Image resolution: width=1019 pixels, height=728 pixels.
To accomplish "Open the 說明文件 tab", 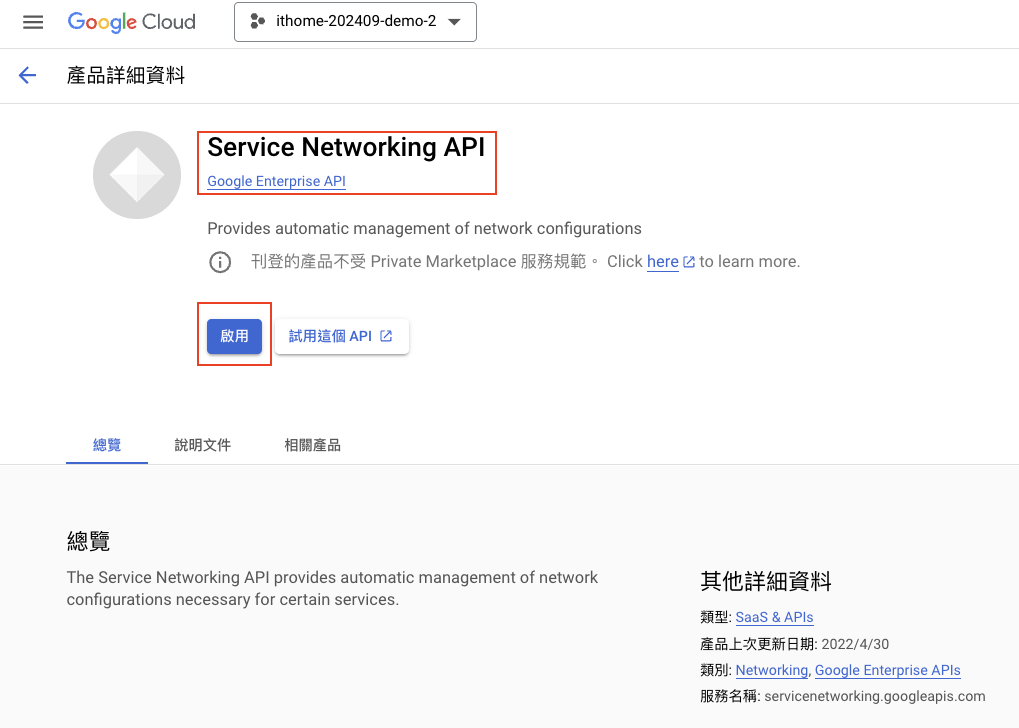I will (x=202, y=445).
